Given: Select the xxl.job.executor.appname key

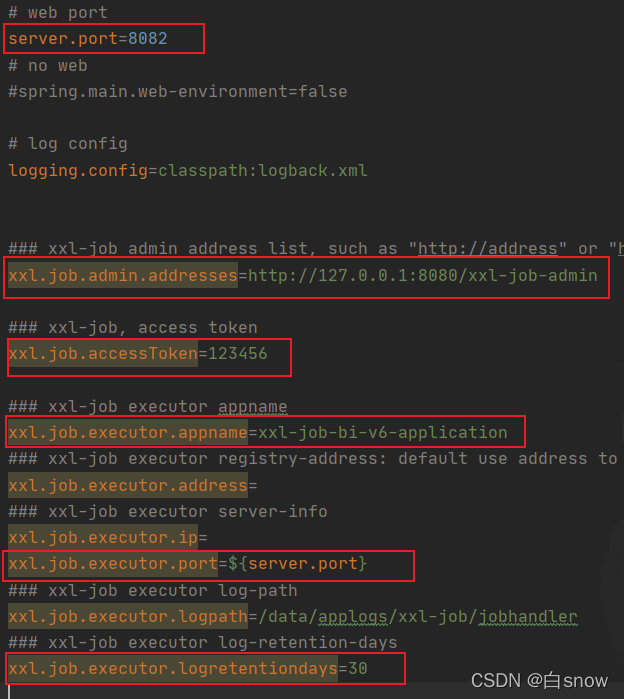Looking at the screenshot, I should pos(128,432).
